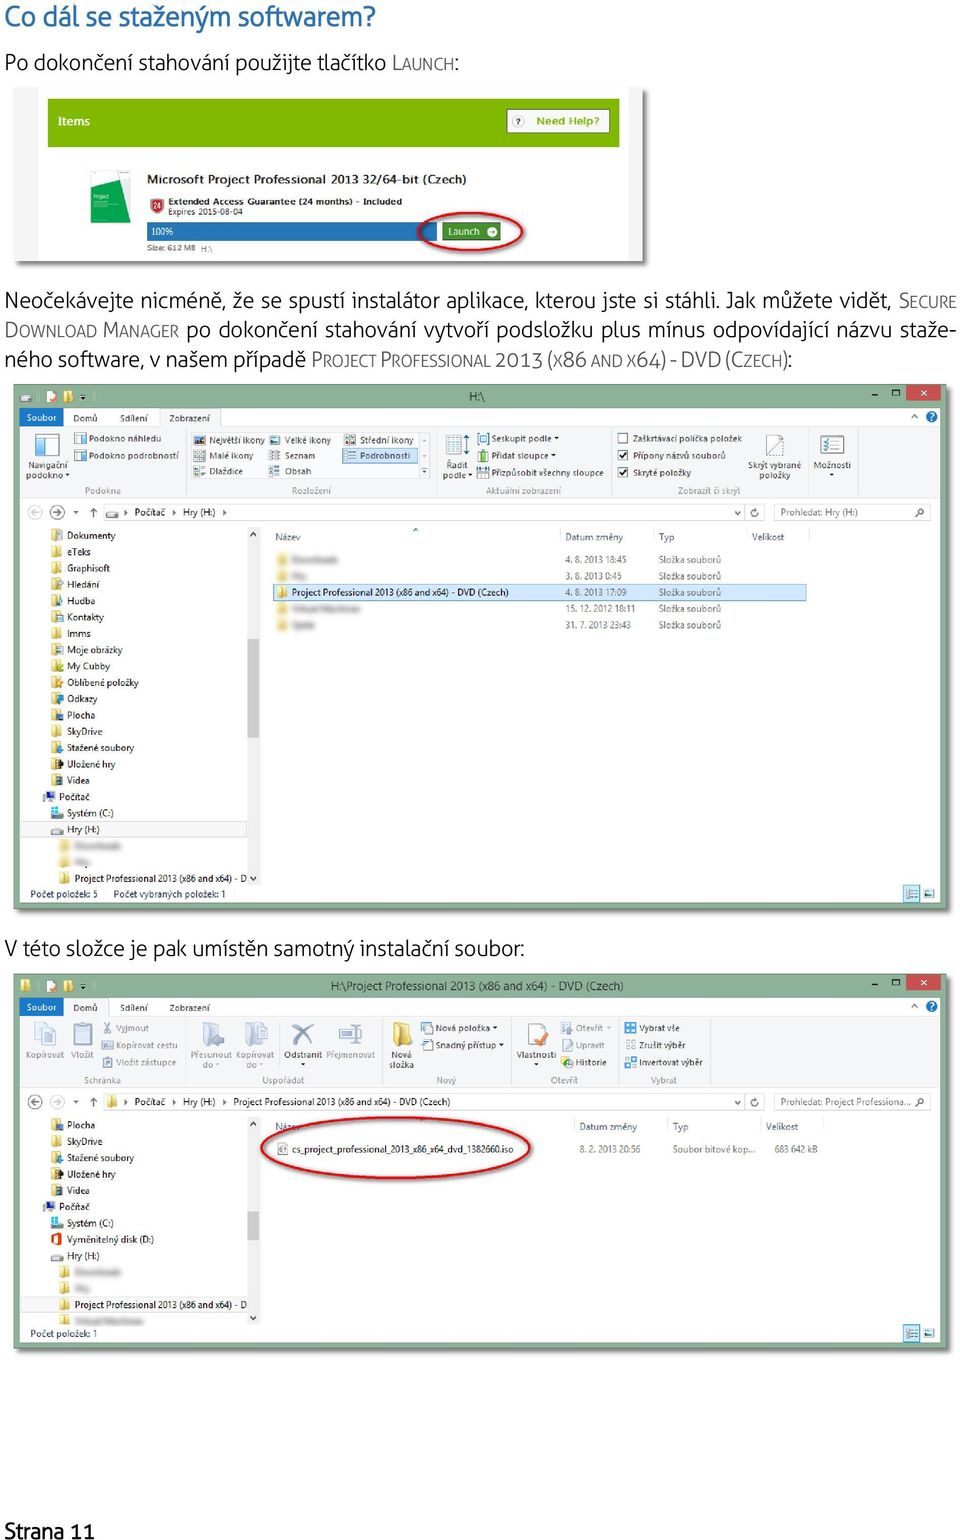Click the download progress bar showing 100%

(292, 231)
